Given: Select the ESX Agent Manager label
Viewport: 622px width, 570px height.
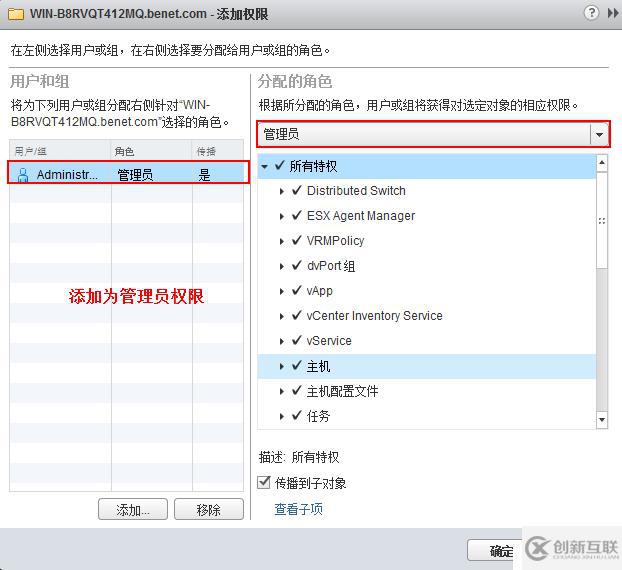Looking at the screenshot, I should [x=361, y=216].
